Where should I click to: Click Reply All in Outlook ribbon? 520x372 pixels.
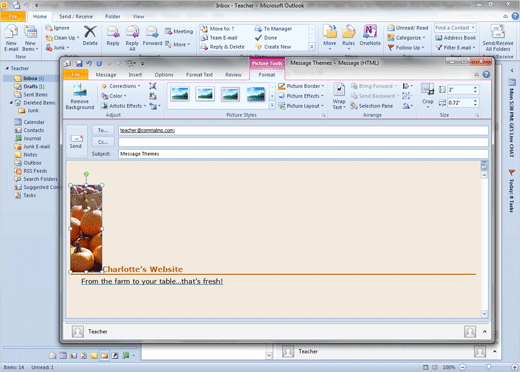click(x=132, y=38)
